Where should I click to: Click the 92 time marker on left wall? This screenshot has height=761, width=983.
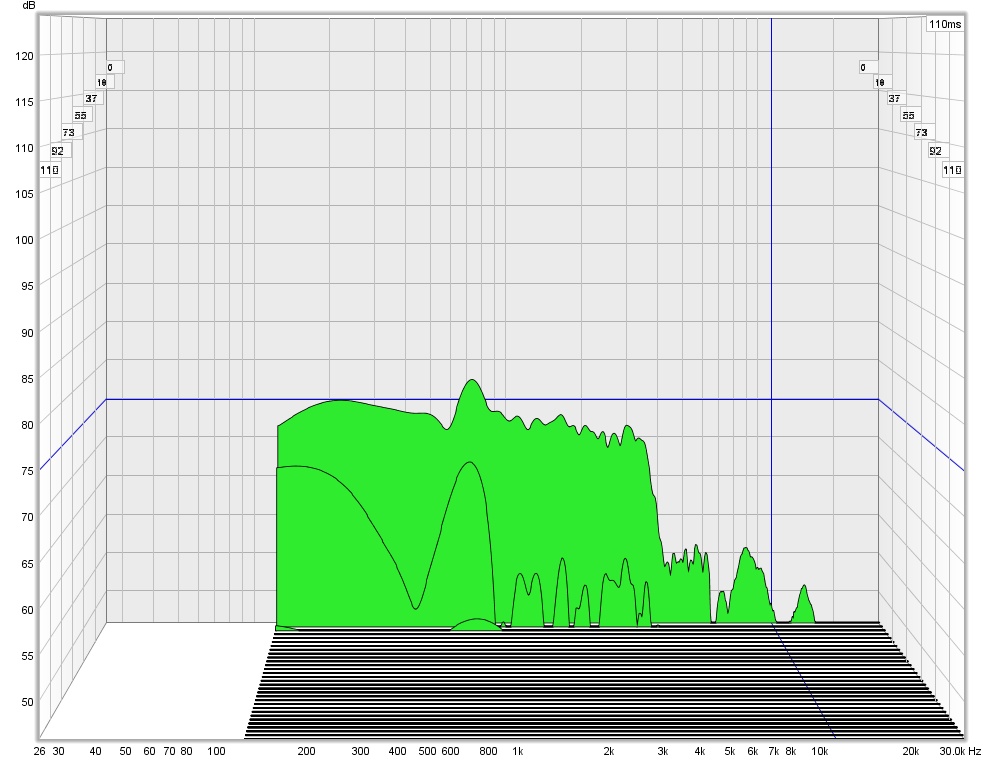pyautogui.click(x=58, y=150)
